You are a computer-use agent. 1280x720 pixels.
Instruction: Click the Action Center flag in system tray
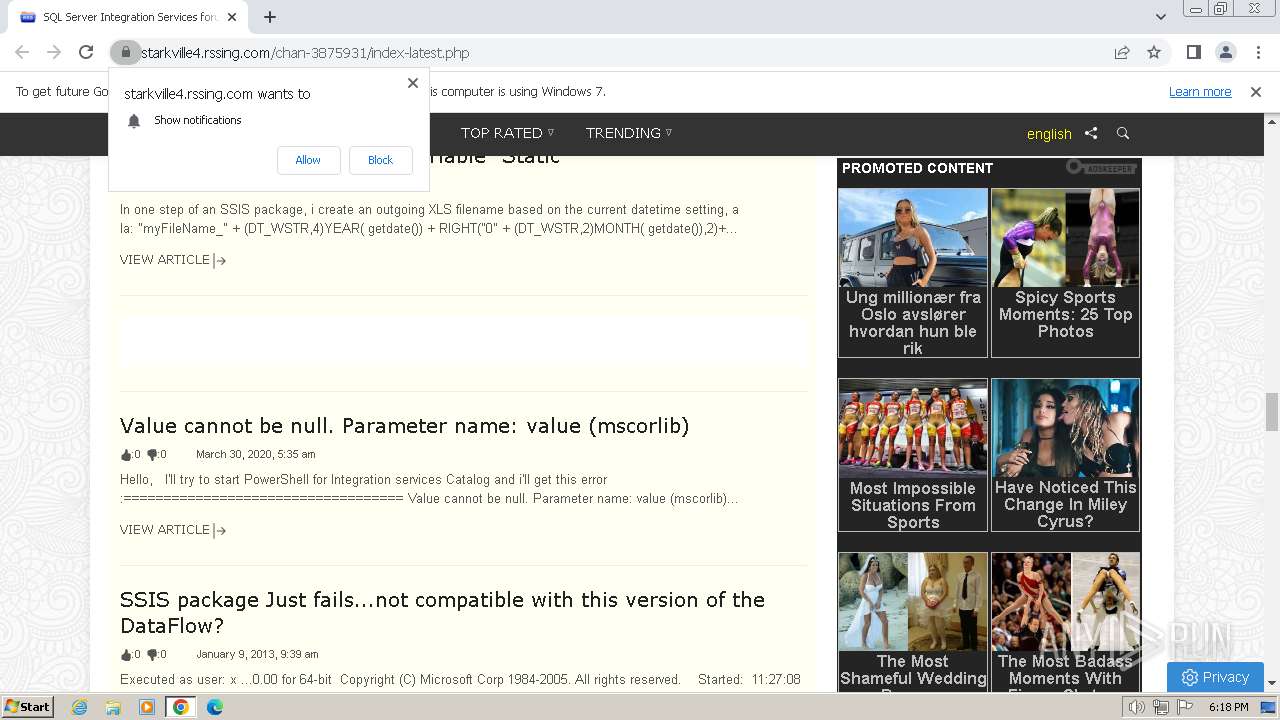(1185, 707)
